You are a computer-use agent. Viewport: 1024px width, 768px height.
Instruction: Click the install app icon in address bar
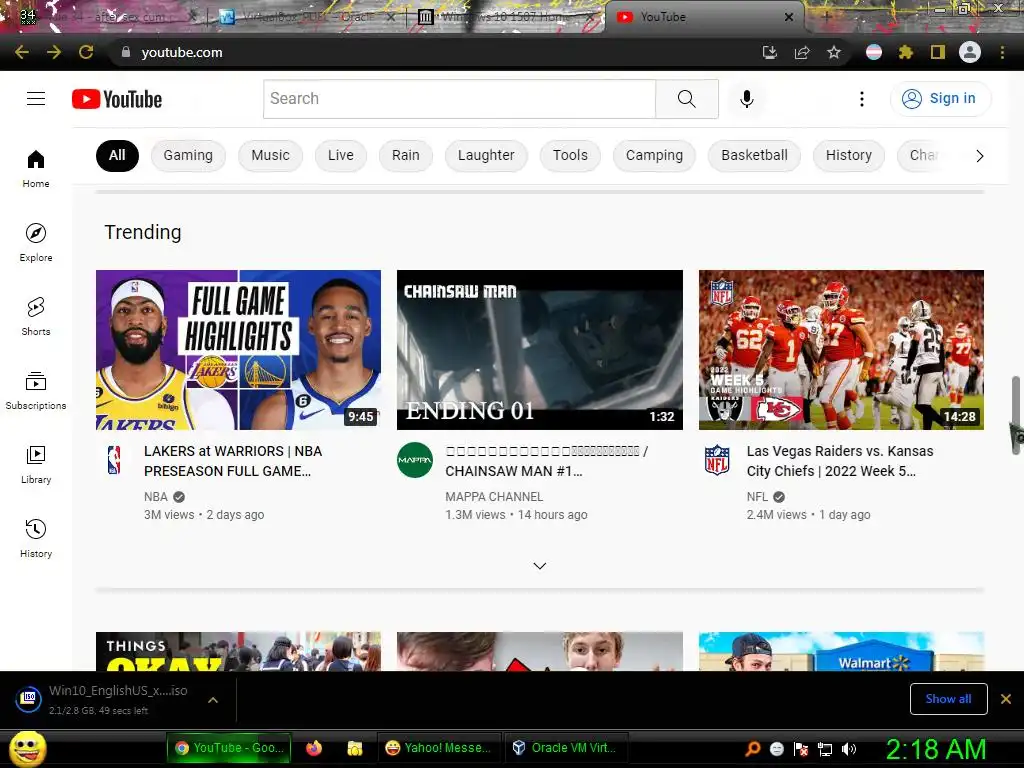(x=770, y=52)
